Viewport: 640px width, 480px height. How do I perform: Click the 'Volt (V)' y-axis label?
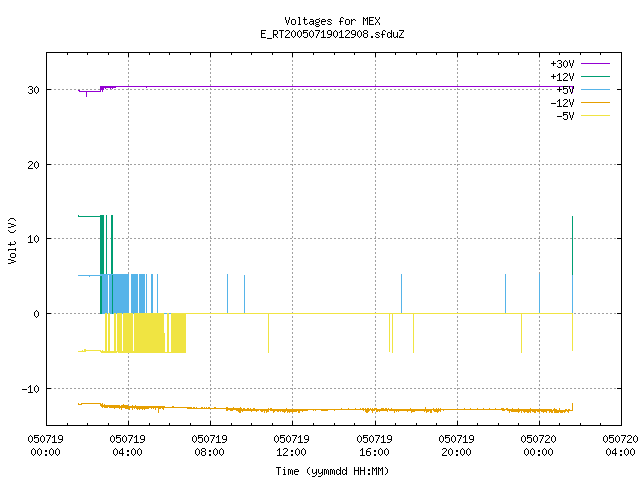12,241
